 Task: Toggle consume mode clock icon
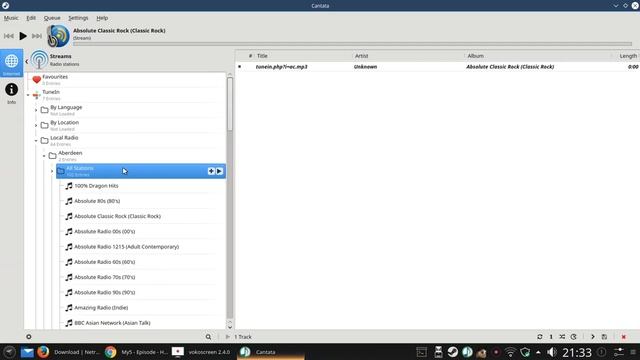(x=573, y=337)
